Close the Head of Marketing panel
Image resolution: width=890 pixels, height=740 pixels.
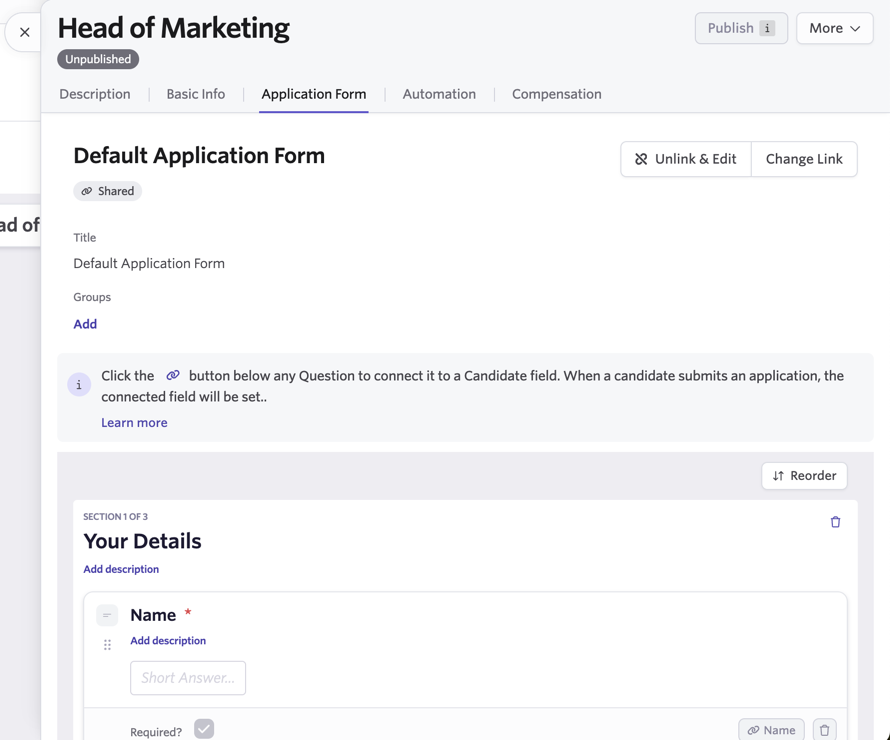pos(24,32)
